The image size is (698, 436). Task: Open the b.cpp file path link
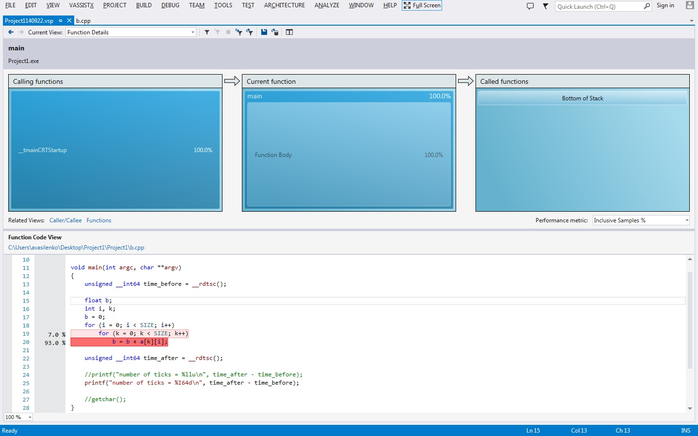click(76, 247)
